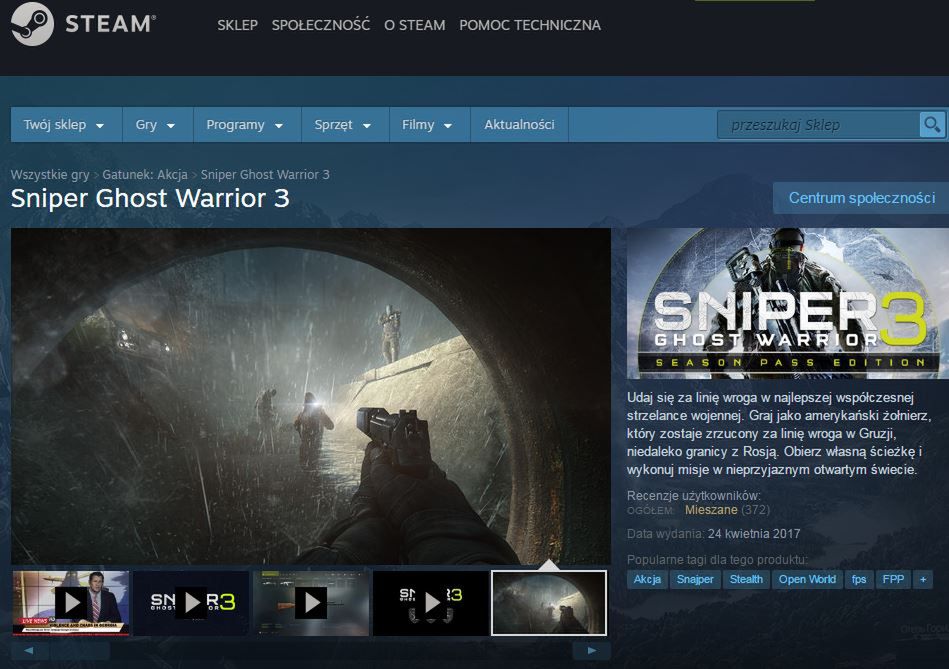Viewport: 949px width, 669px height.
Task: Click the left scroll arrow under thumbnails
Action: tap(28, 651)
